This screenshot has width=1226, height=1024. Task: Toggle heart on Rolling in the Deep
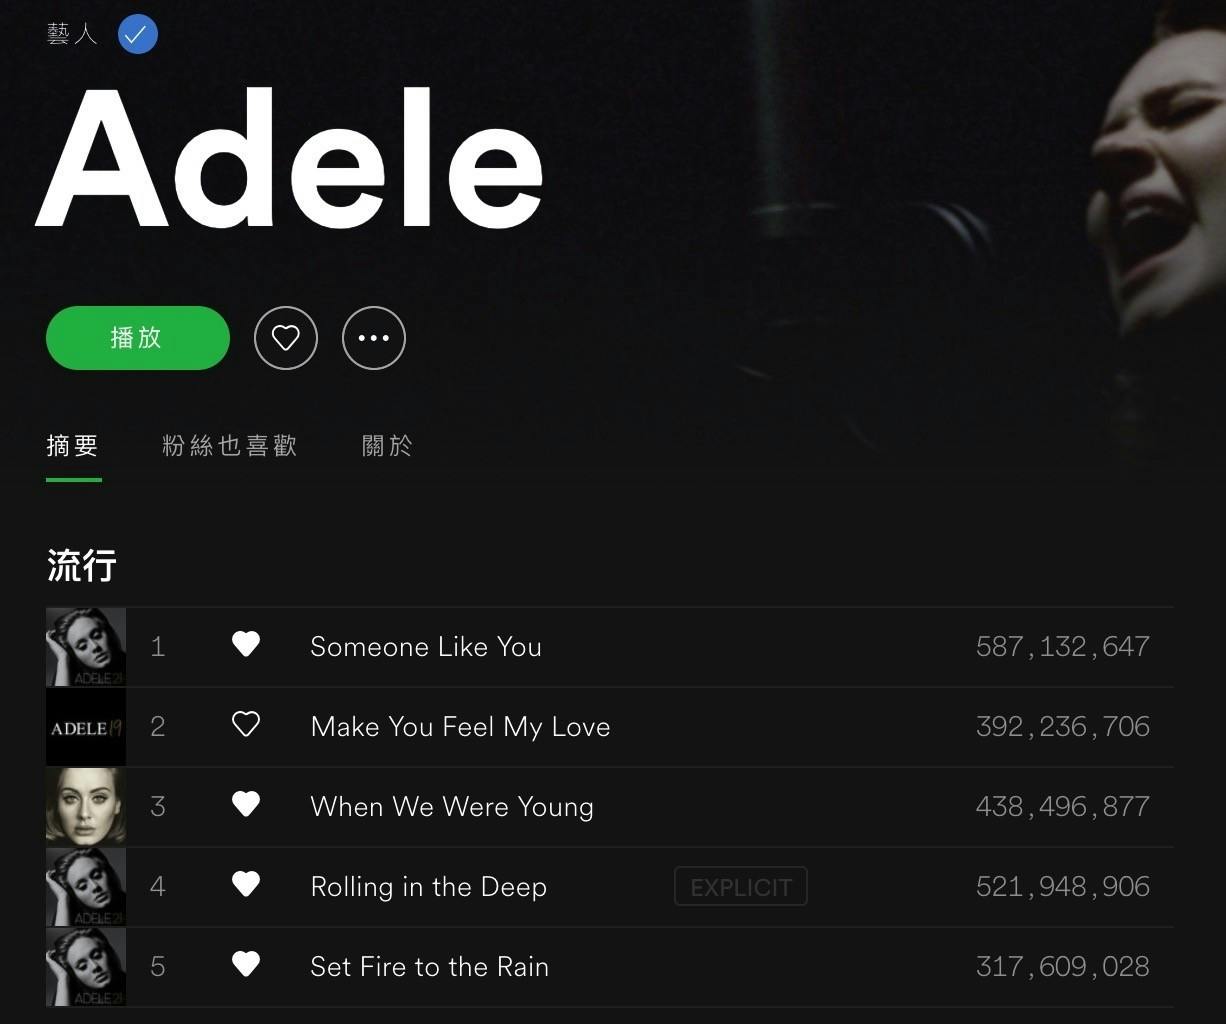pyautogui.click(x=246, y=885)
